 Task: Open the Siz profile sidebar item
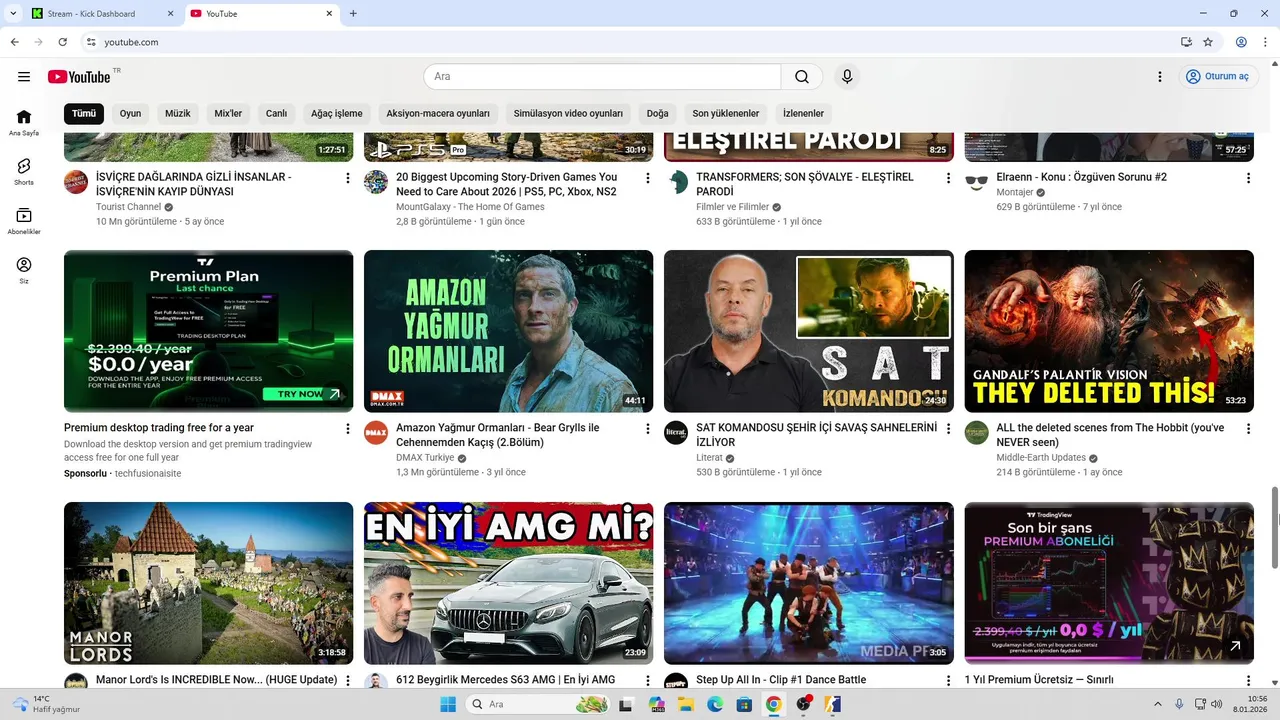tap(24, 271)
